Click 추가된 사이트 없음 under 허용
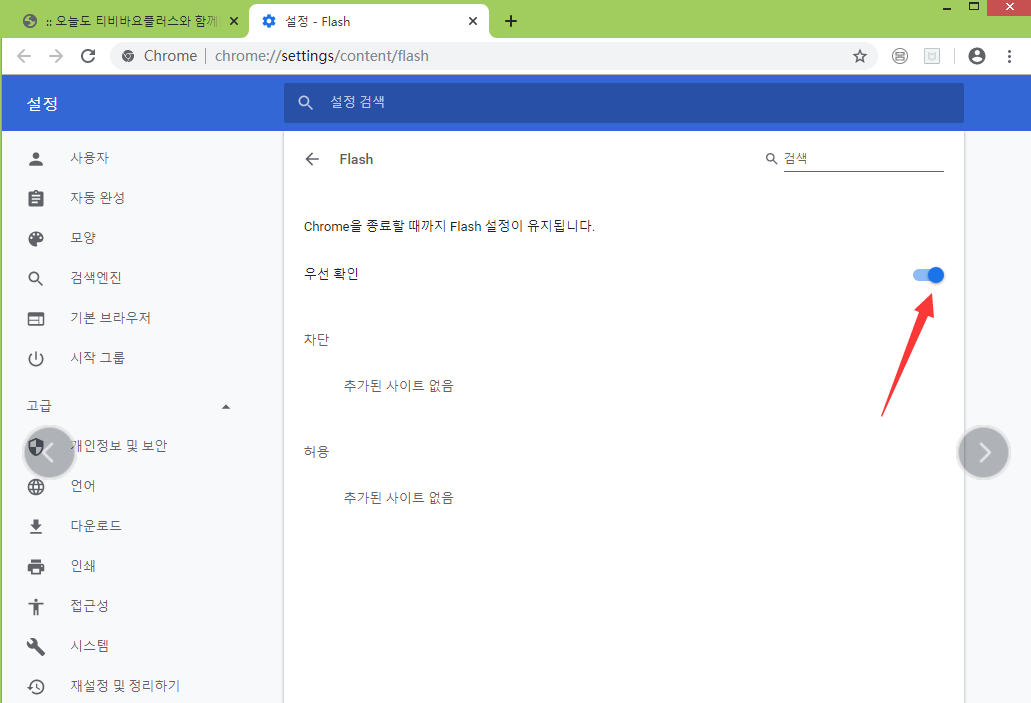This screenshot has width=1031, height=703. pos(398,498)
